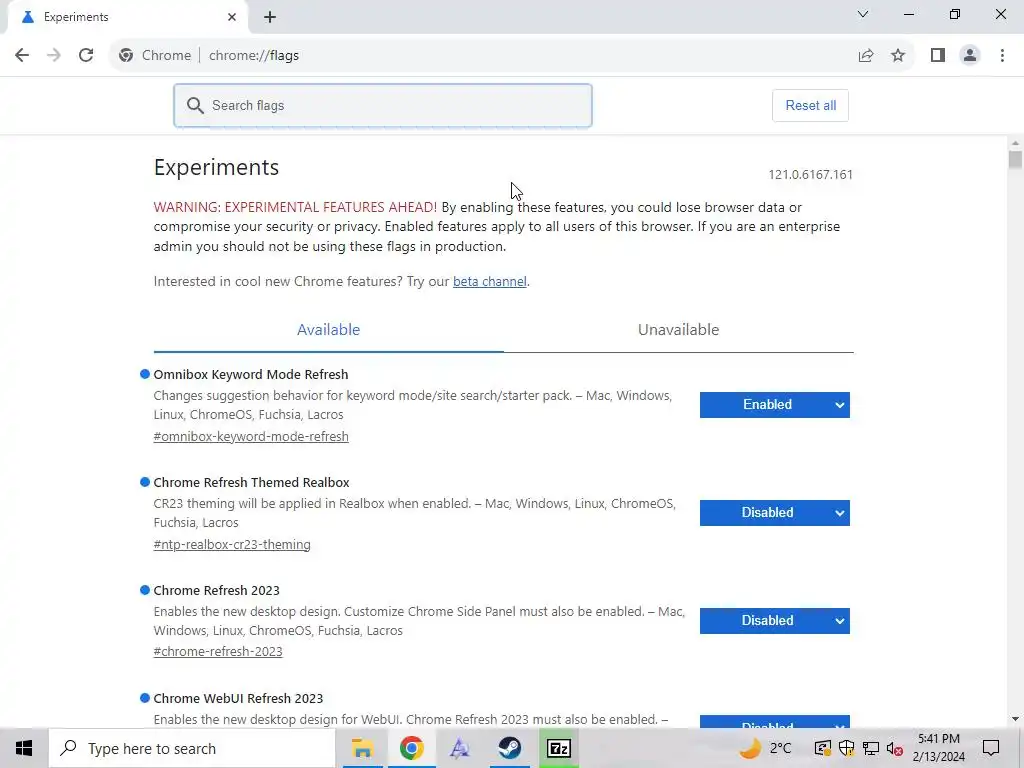Click the page scrollbar thumb
Screen dimensions: 1024x768
(1015, 160)
